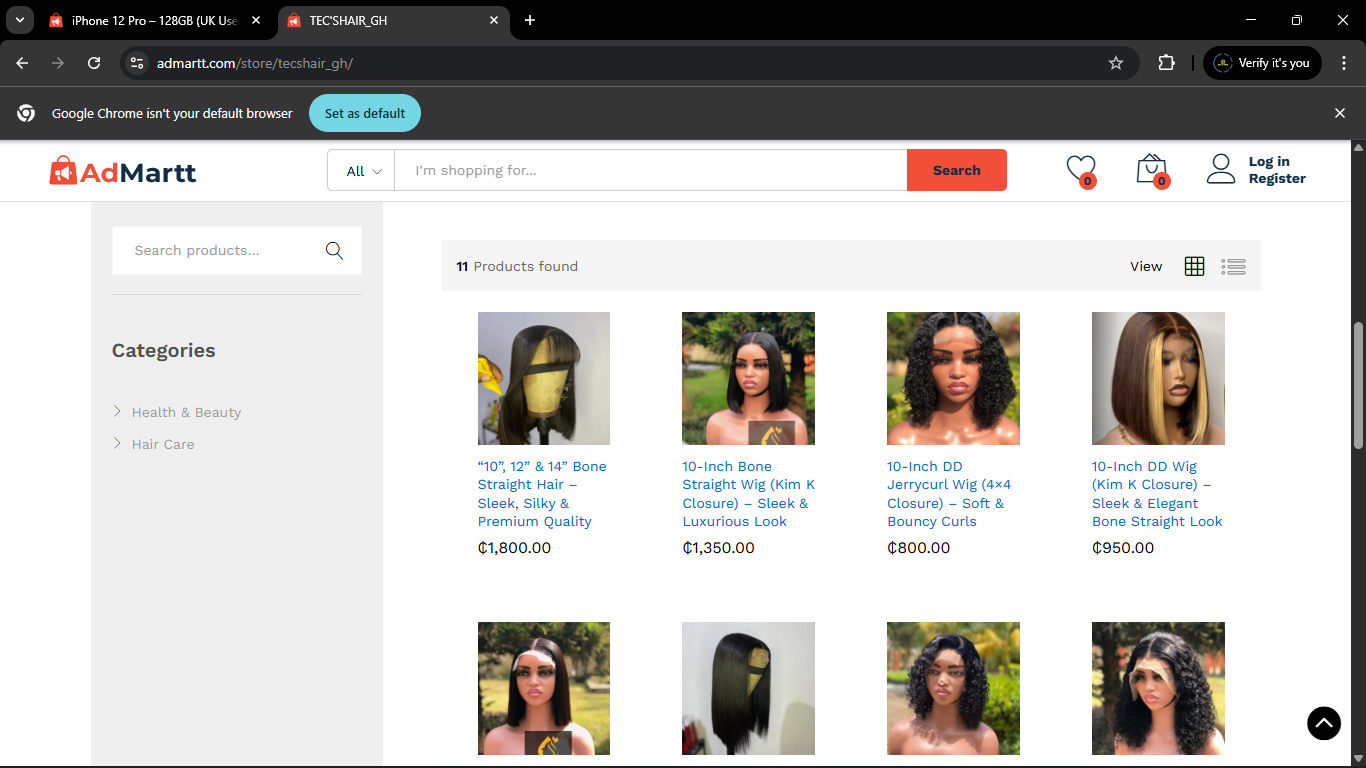This screenshot has width=1366, height=768.
Task: Open the bone straight hair with bangs thumbnail
Action: 544,378
